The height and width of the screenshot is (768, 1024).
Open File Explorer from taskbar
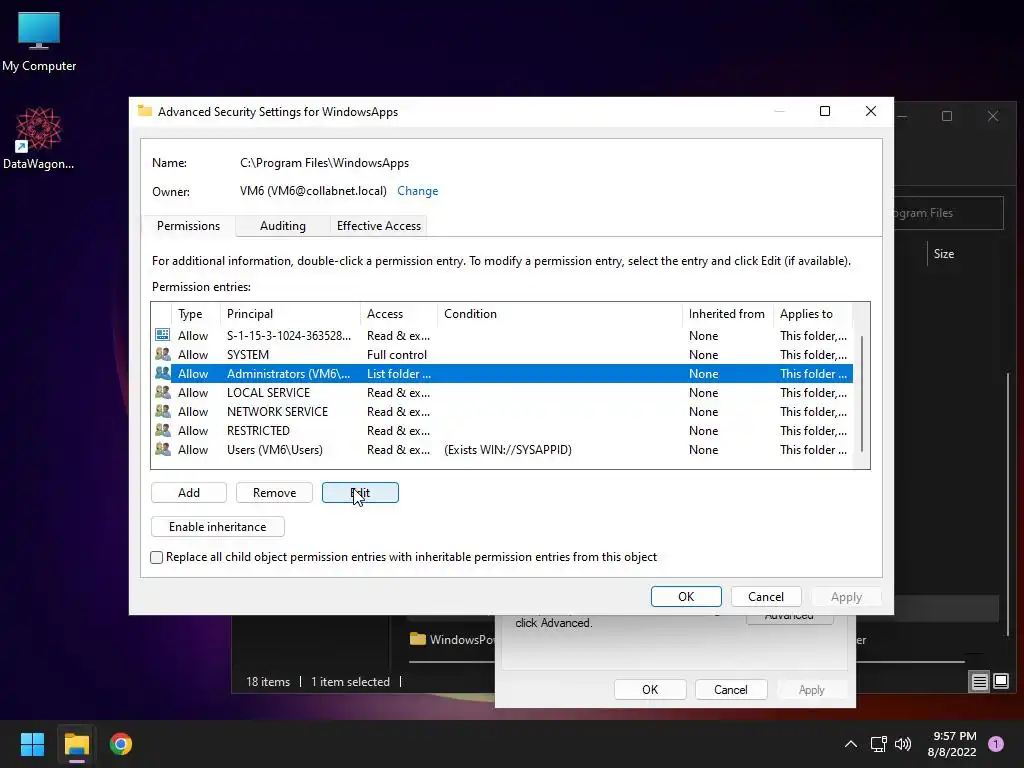(x=76, y=744)
